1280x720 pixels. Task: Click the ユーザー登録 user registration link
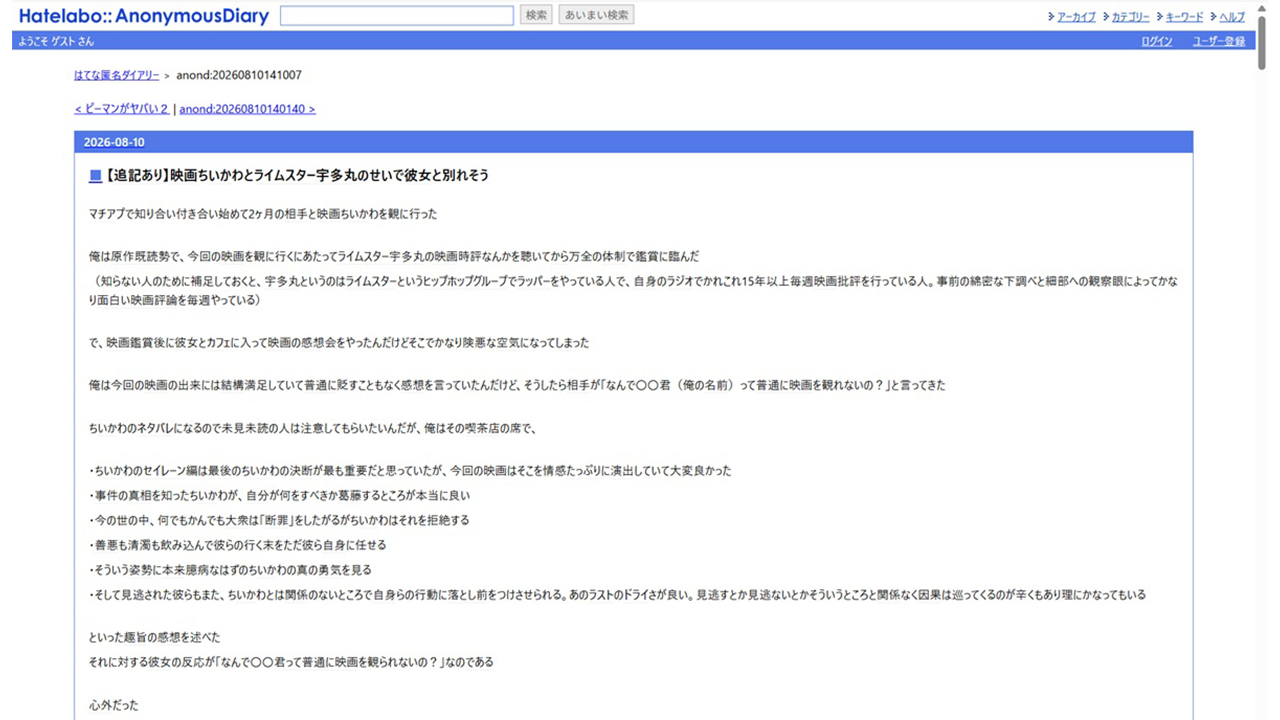point(1219,41)
